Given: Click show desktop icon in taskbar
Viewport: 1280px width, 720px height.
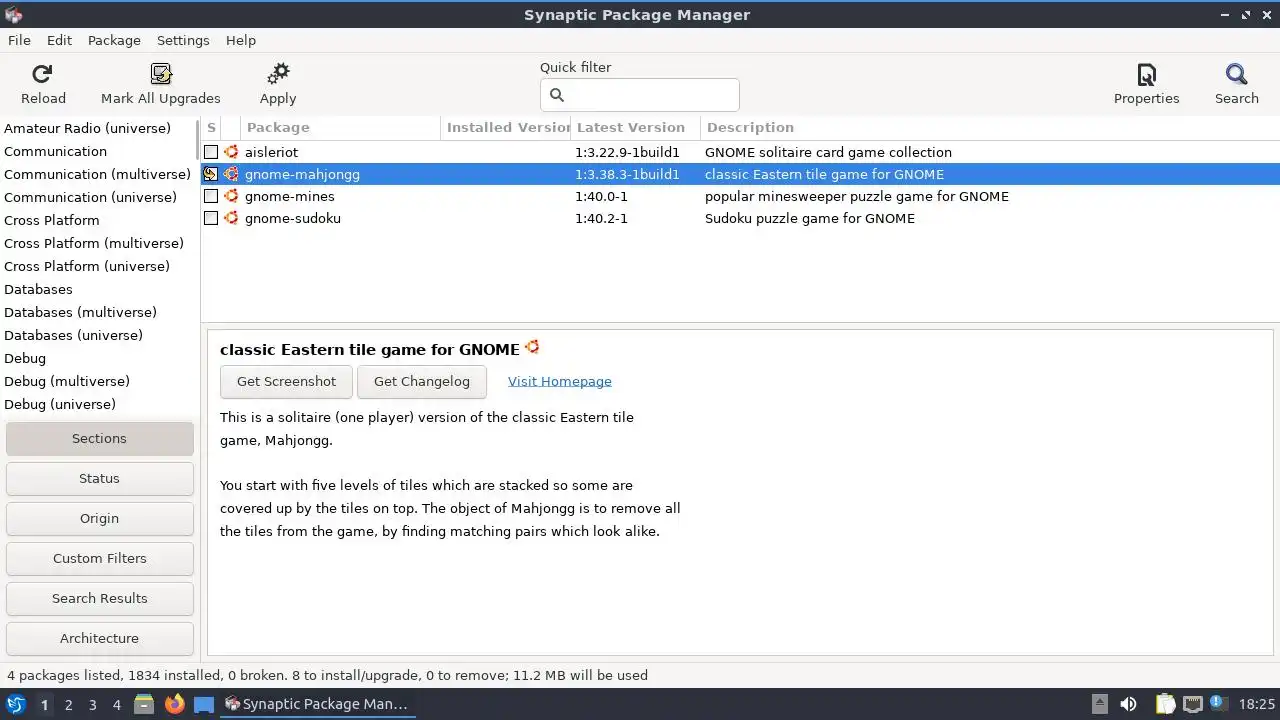Looking at the screenshot, I should point(204,704).
